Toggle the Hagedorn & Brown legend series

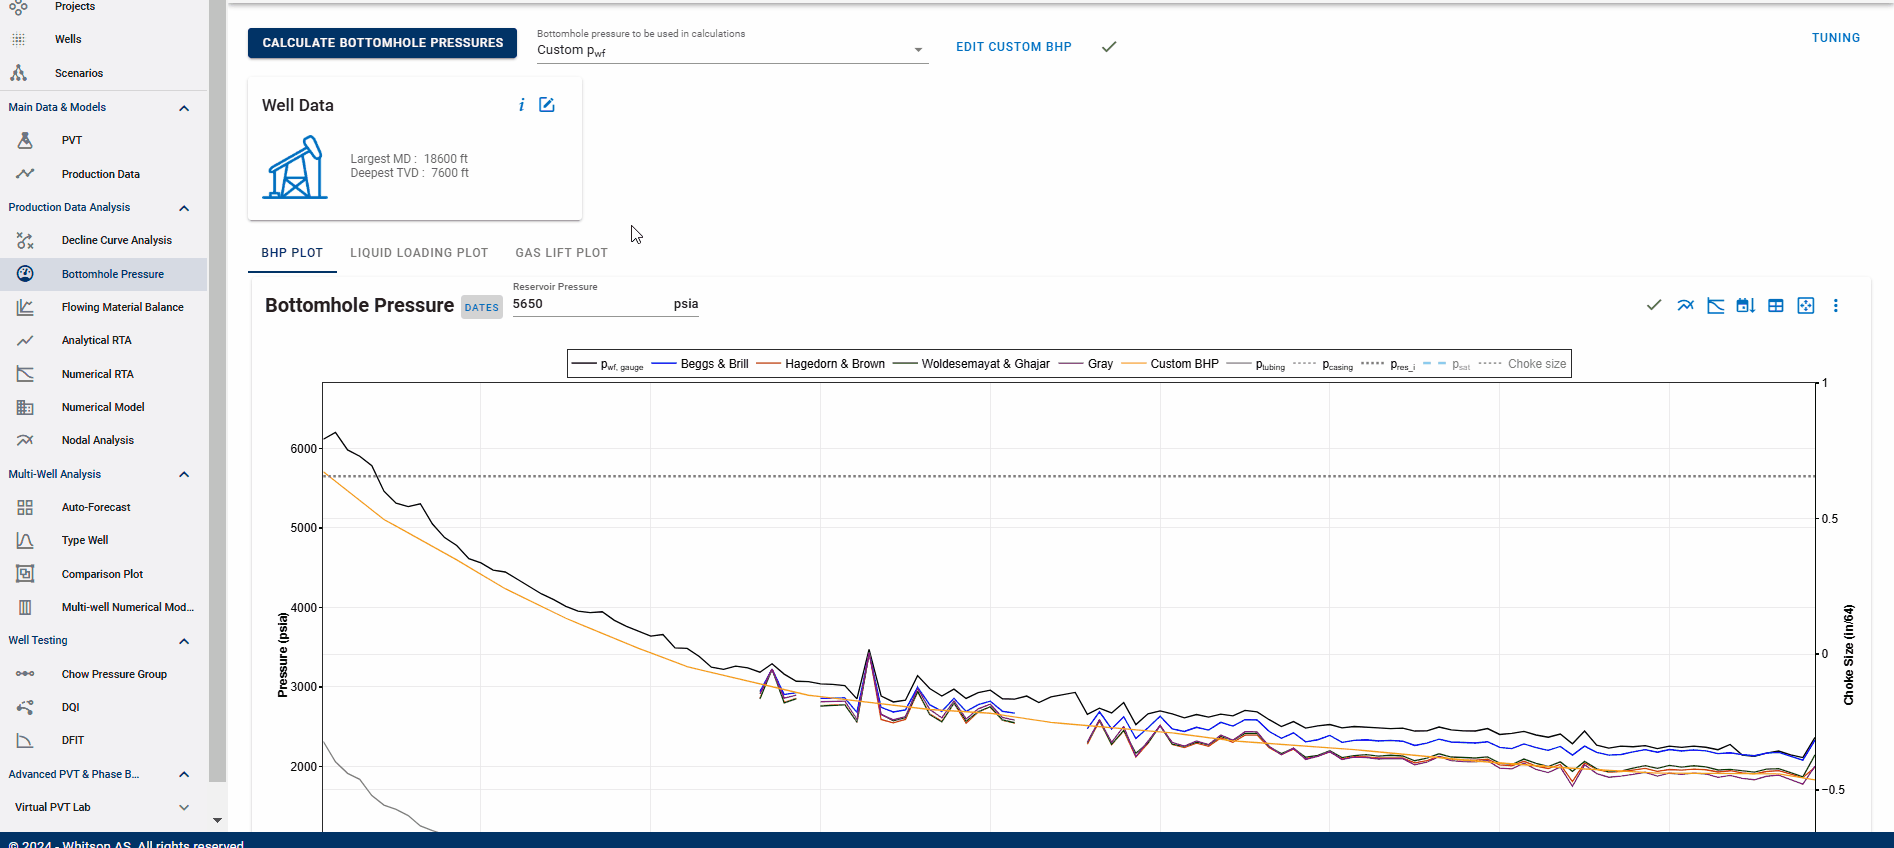pyautogui.click(x=821, y=364)
